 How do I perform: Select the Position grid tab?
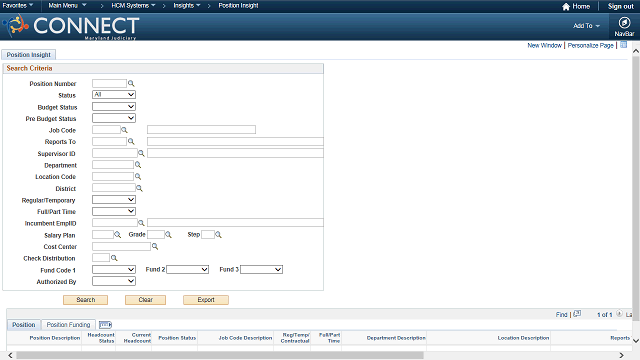tap(24, 324)
